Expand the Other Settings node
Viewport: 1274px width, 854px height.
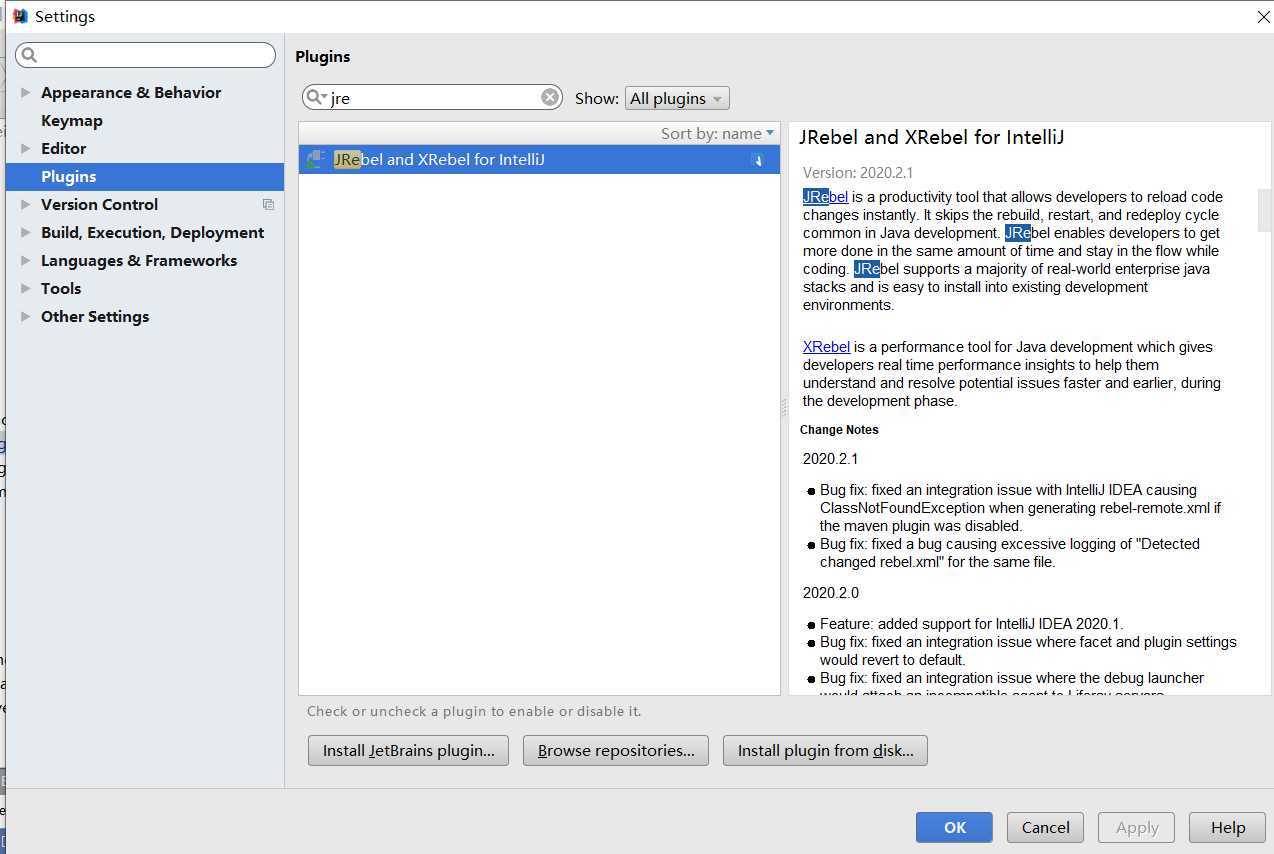25,316
